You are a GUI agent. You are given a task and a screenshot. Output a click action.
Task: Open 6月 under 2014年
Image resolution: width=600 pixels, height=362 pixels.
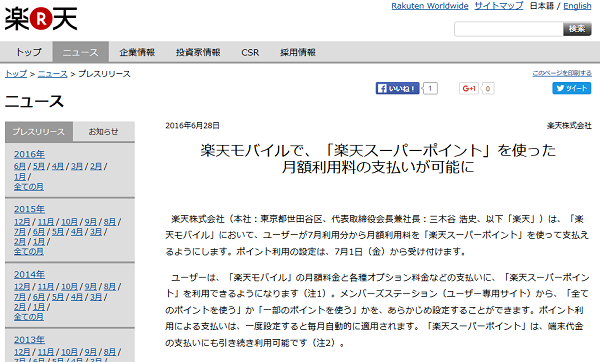(39, 297)
